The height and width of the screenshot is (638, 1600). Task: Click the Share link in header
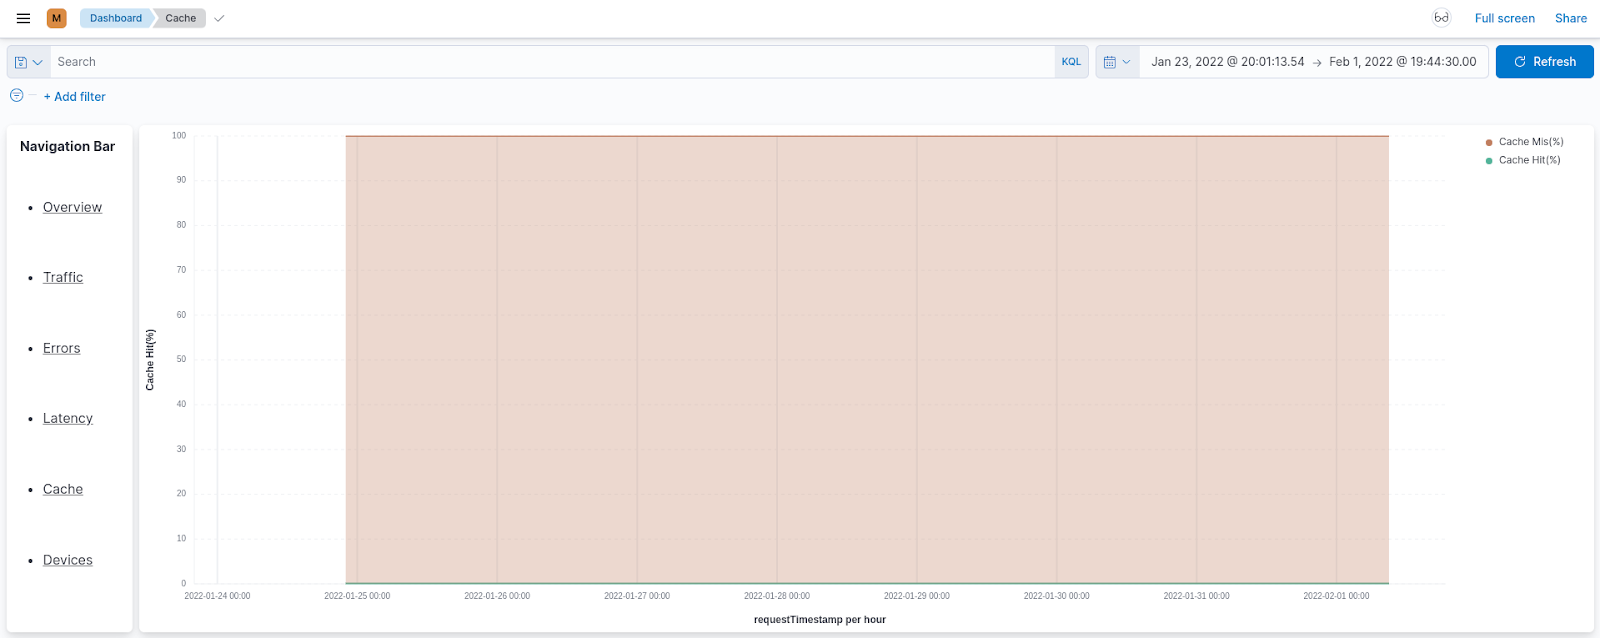coord(1570,18)
